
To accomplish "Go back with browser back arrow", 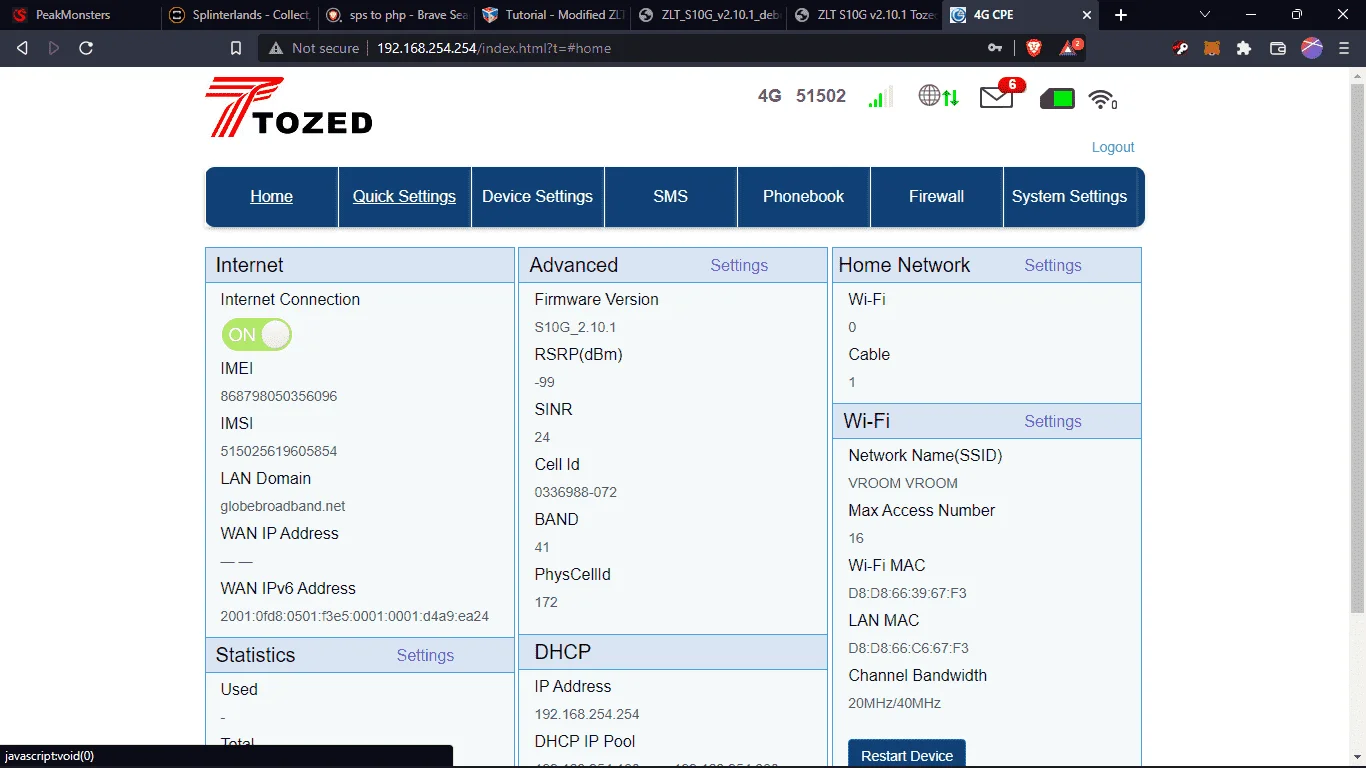I will coord(22,48).
